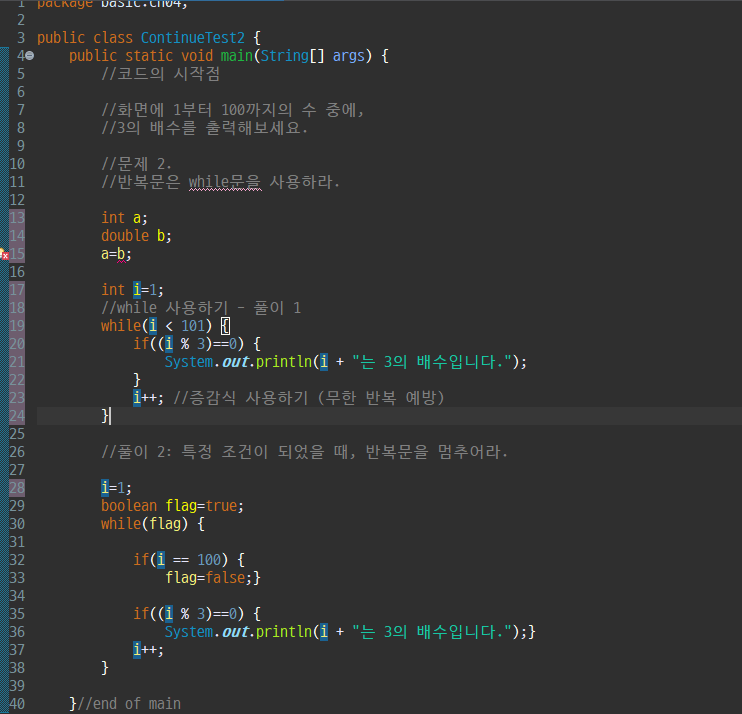Image resolution: width=742 pixels, height=714 pixels.
Task: Open the error quick-fix marker on line 15
Action: [4, 254]
